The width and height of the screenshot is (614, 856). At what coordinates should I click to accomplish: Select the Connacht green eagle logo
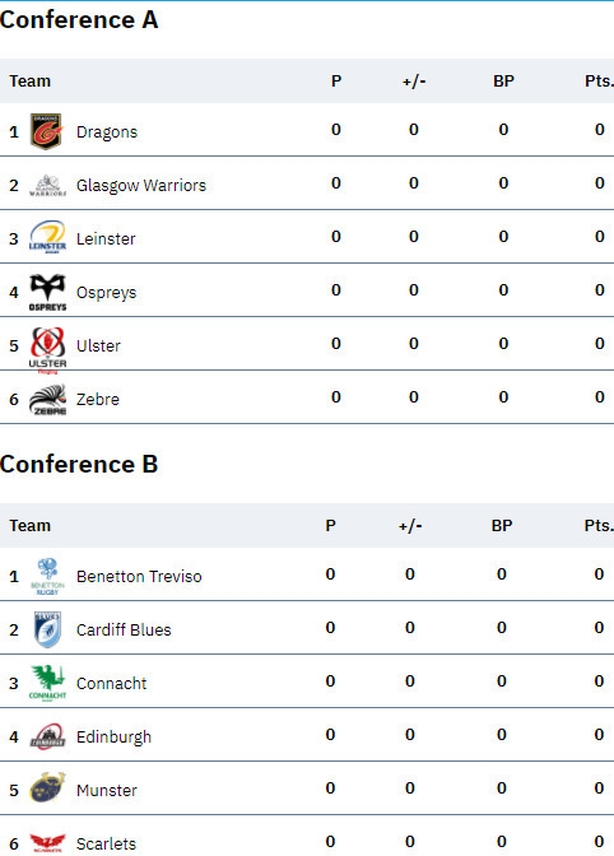pyautogui.click(x=47, y=683)
